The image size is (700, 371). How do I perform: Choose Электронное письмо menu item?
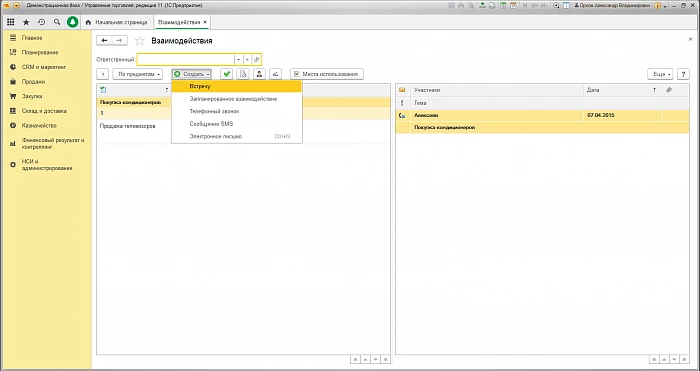[237, 137]
